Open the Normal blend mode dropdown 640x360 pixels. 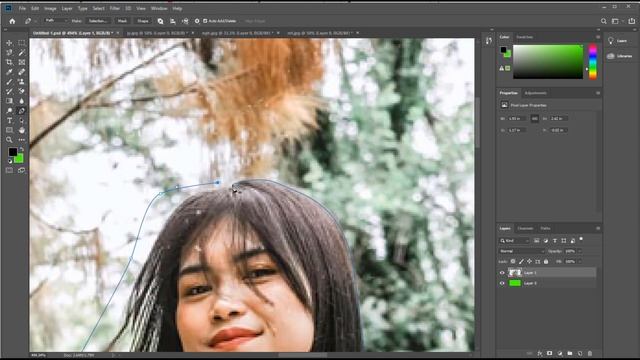(522, 251)
